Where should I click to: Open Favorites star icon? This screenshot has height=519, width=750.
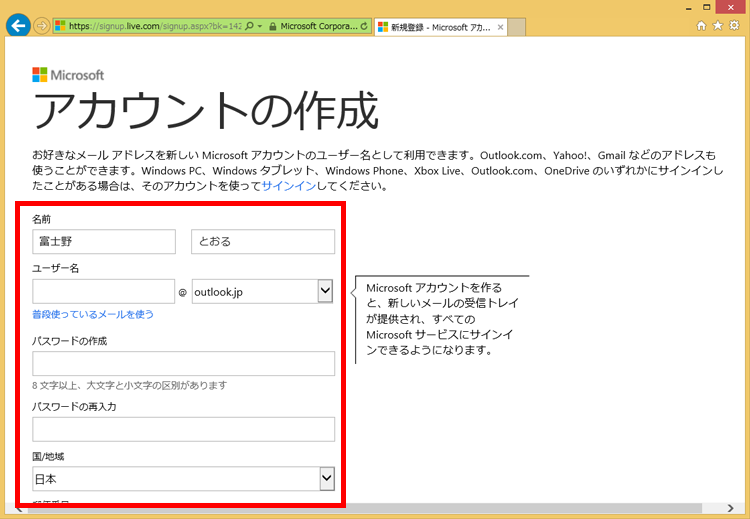click(x=717, y=26)
